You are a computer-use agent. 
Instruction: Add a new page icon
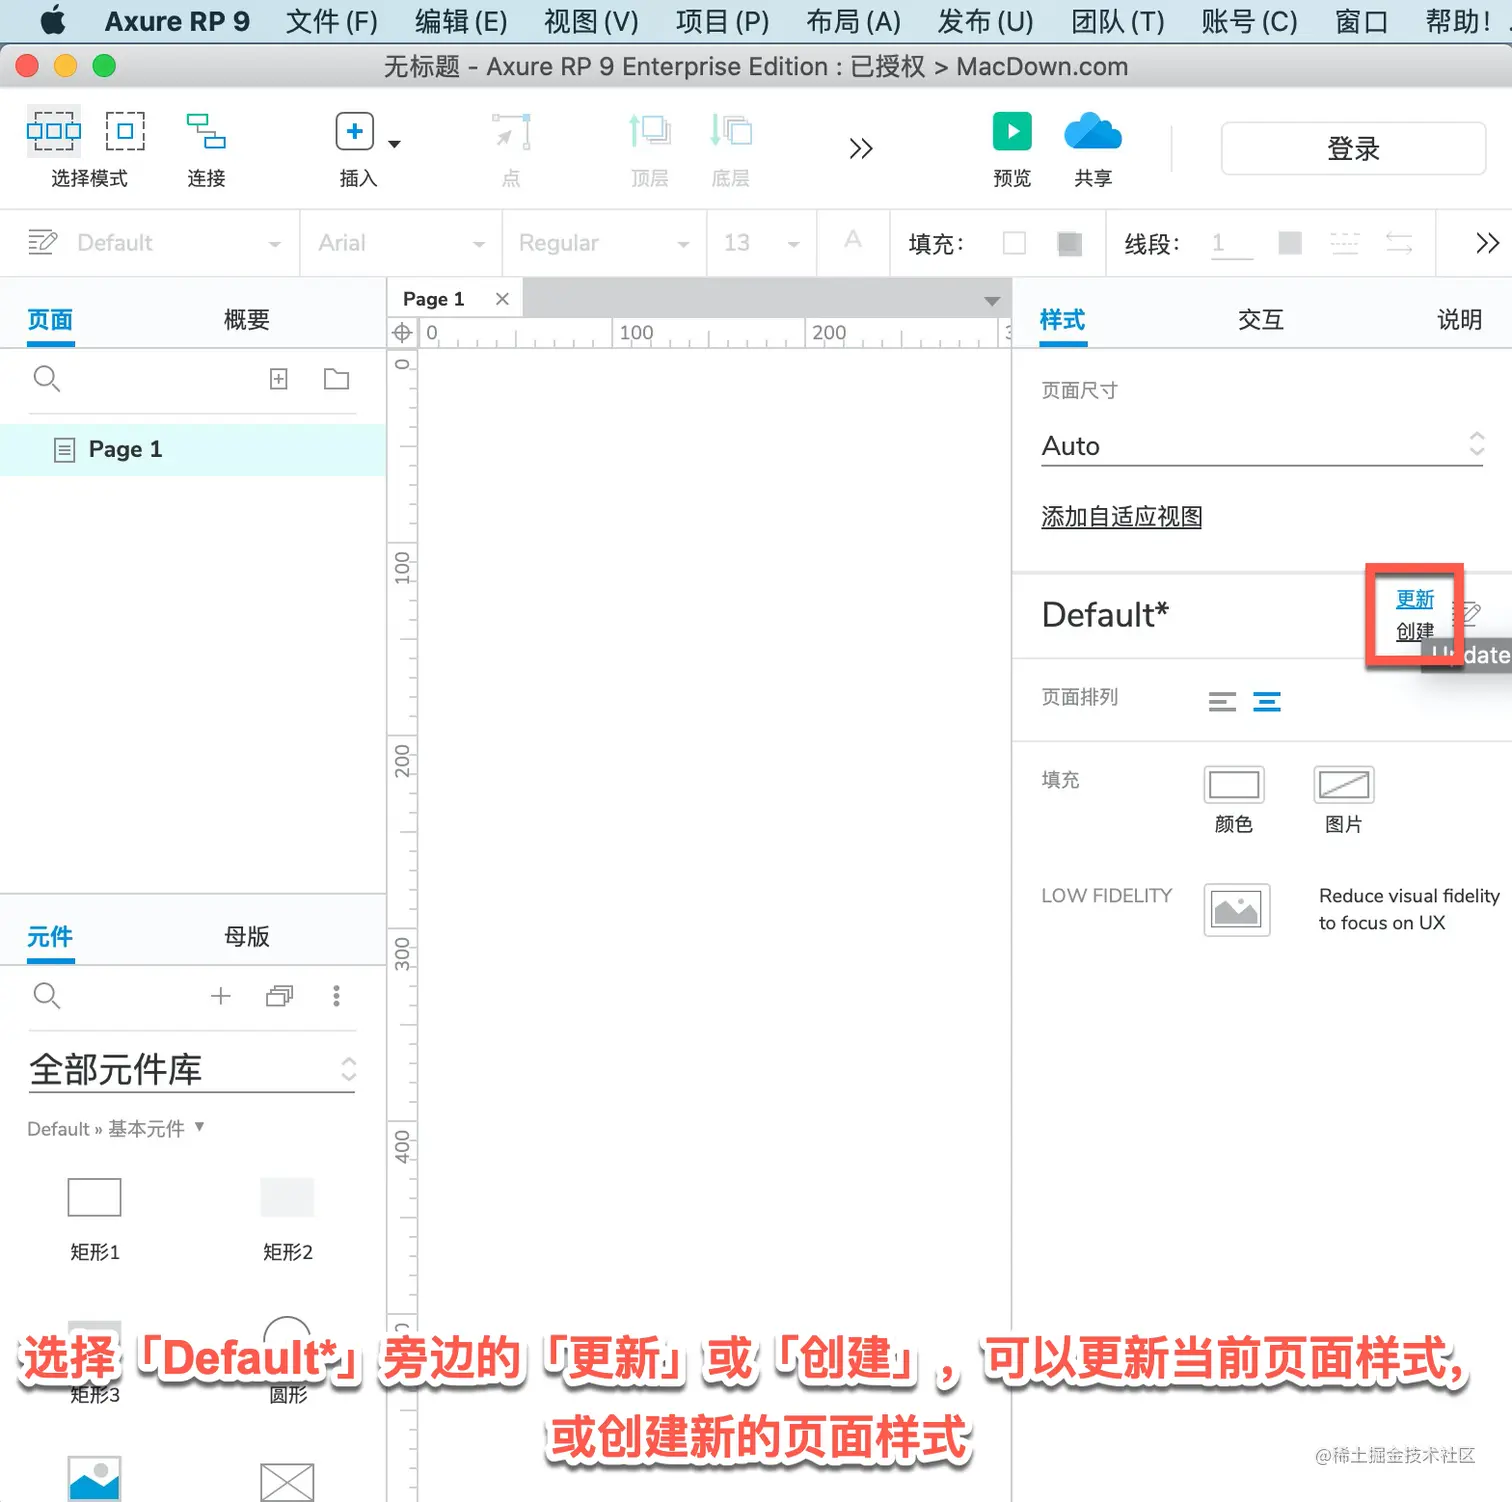[279, 379]
